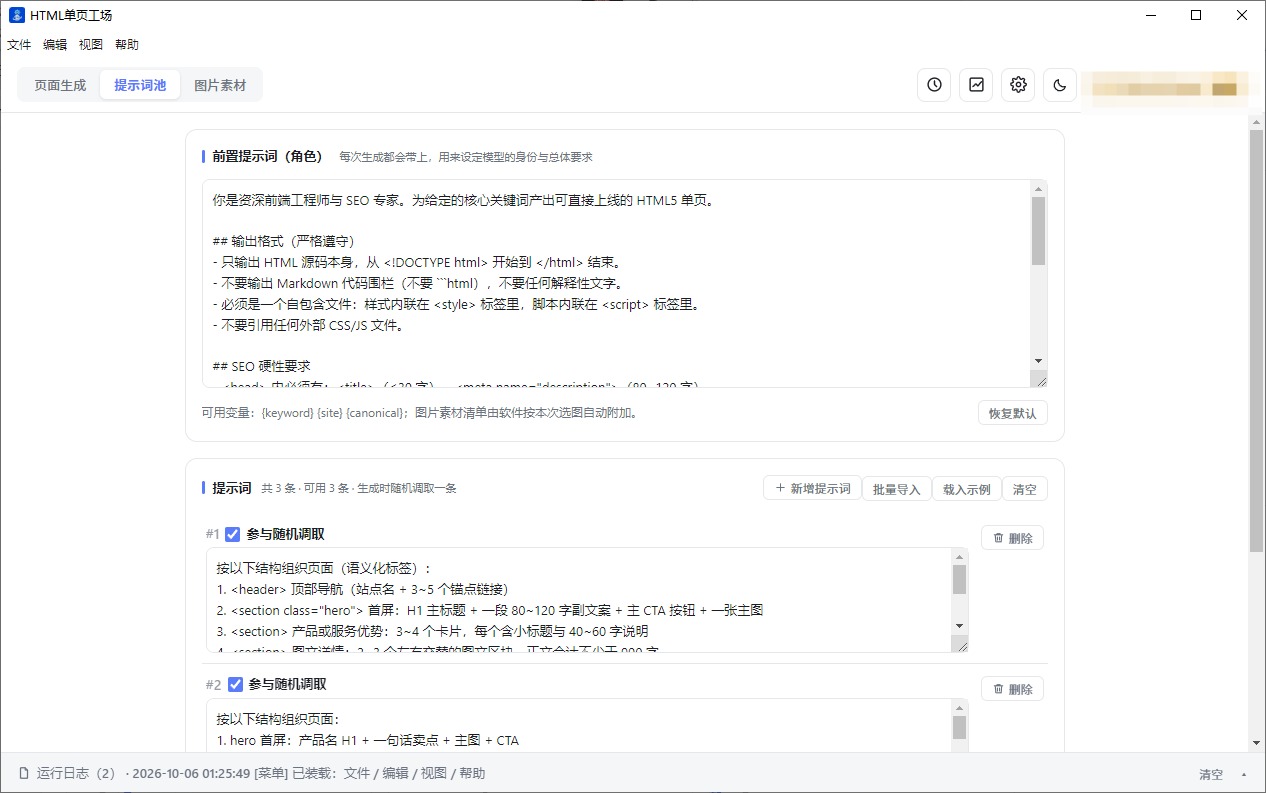The height and width of the screenshot is (793, 1266).
Task: Click the #1 prompt number label
Action: [x=213, y=534]
